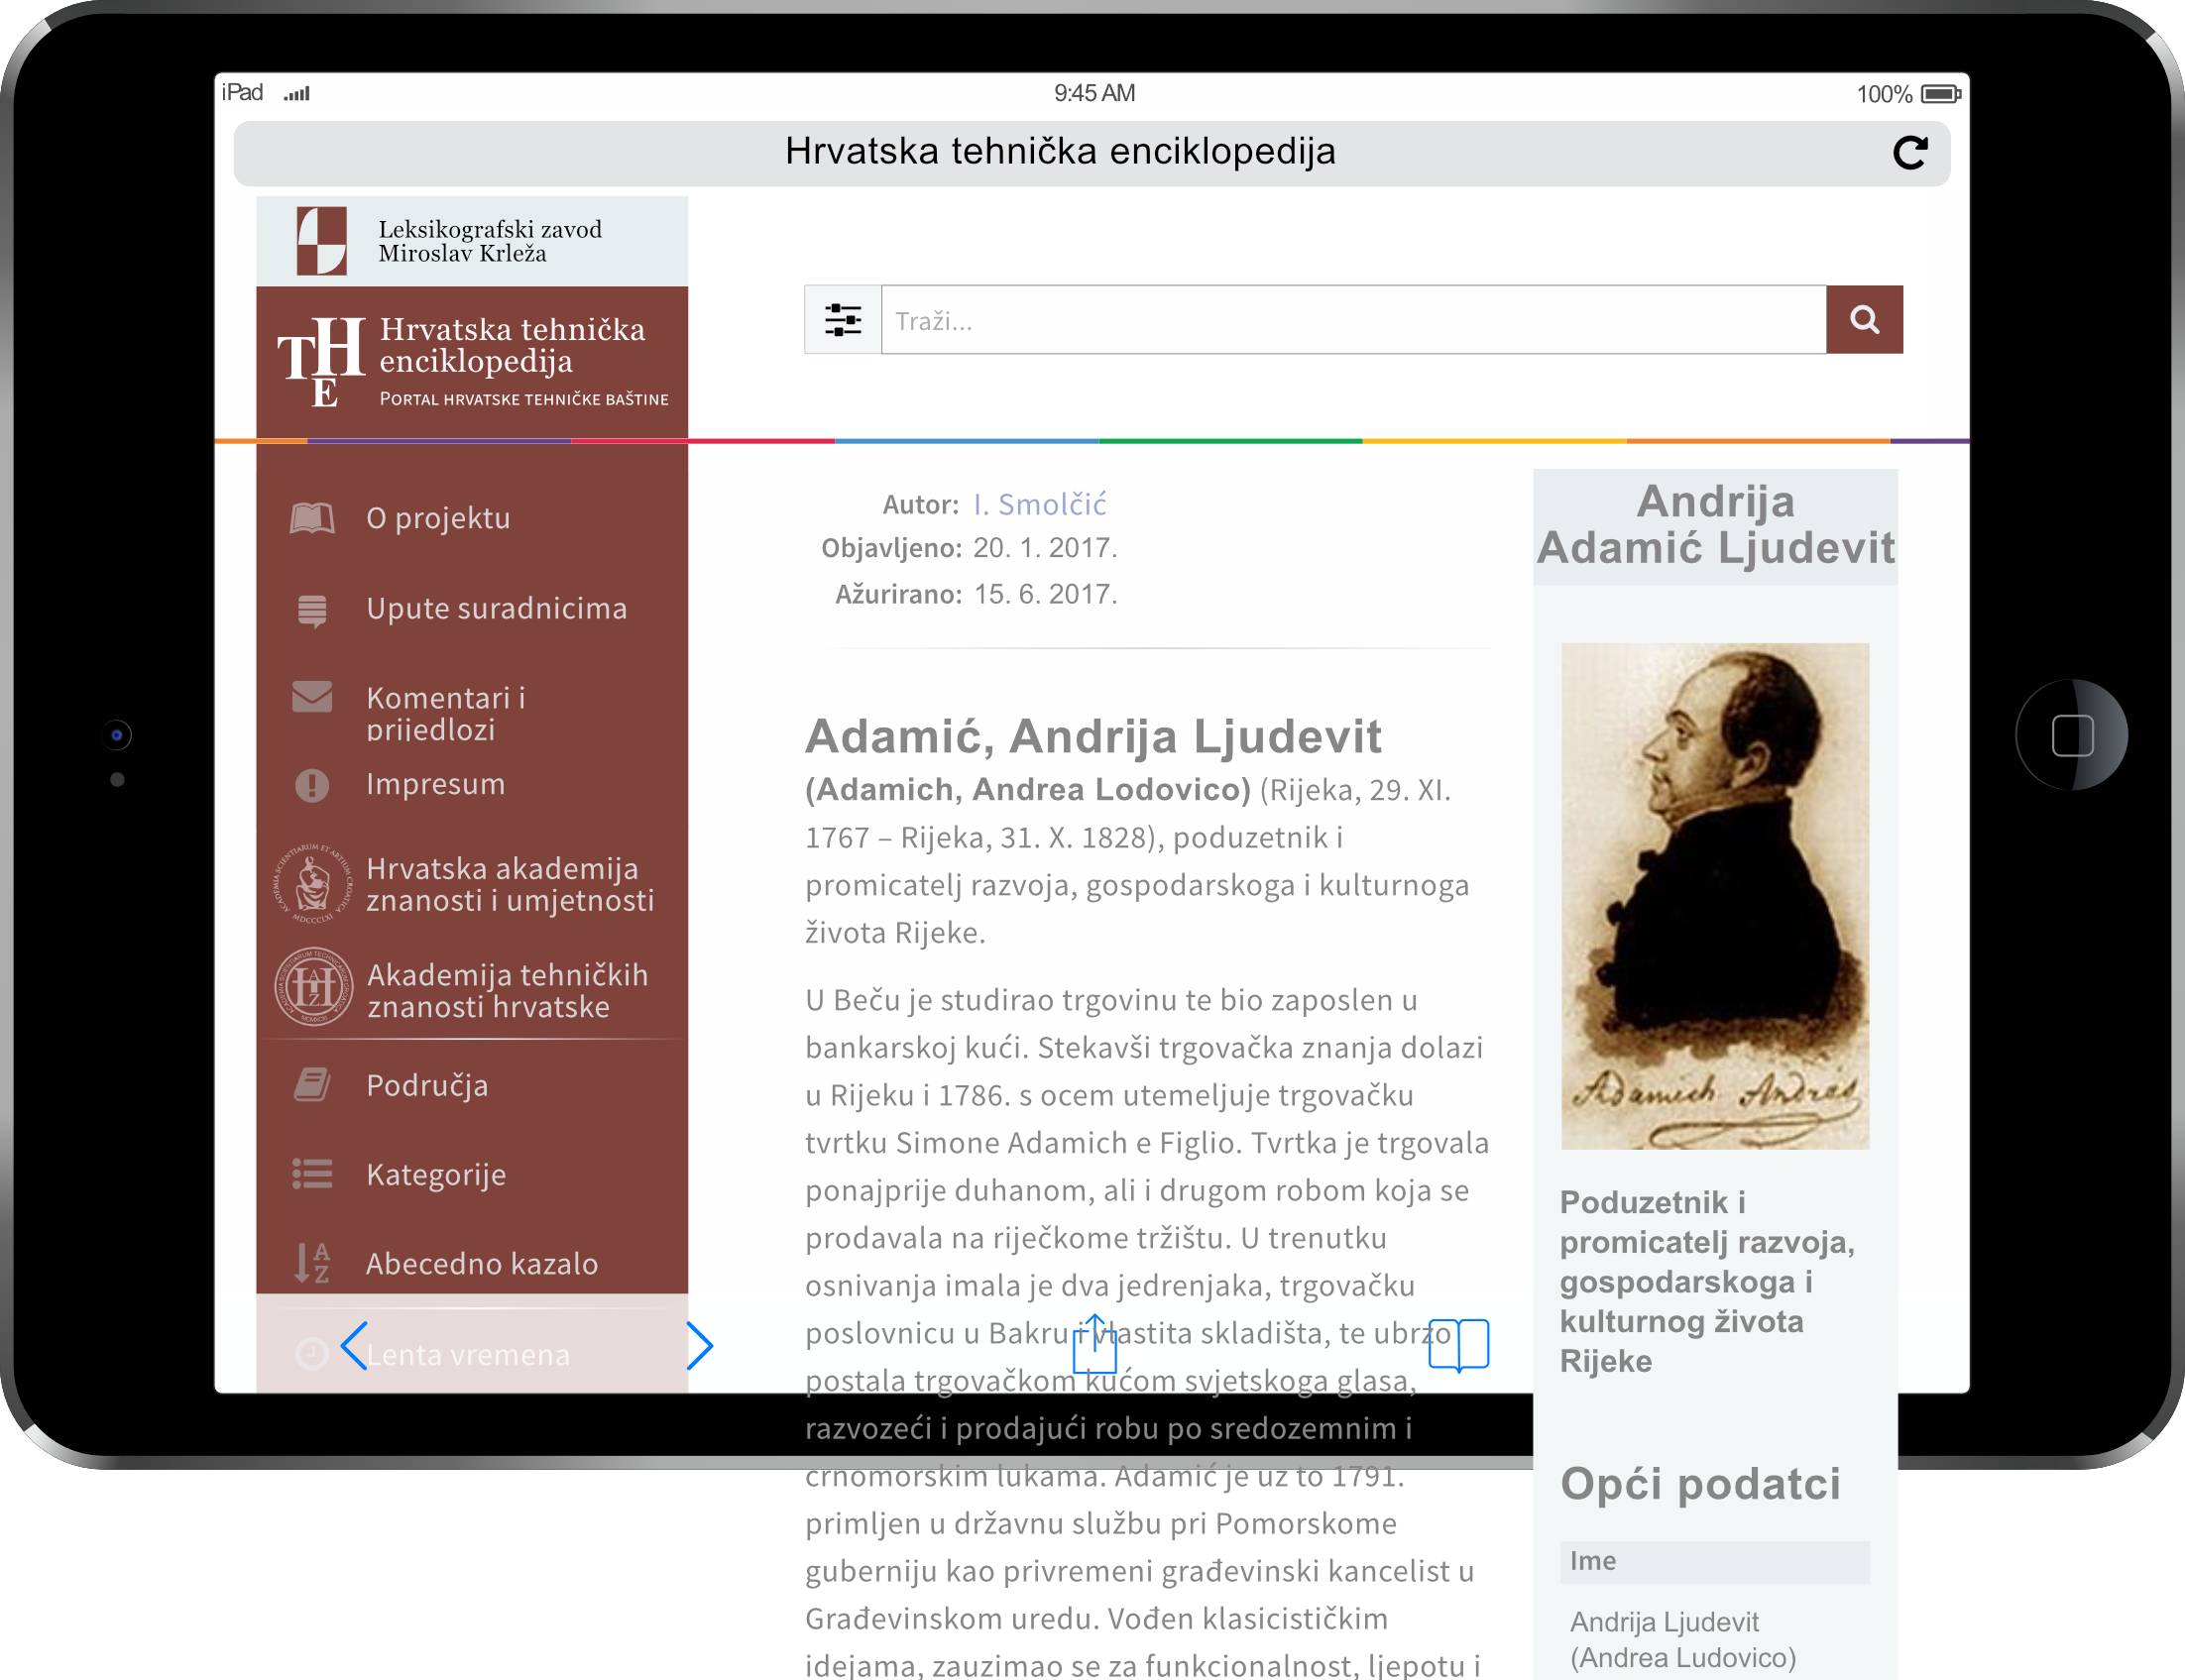The width and height of the screenshot is (2185, 1680).
Task: Select Upute suradnicima in the sidebar
Action: pyautogui.click(x=496, y=608)
